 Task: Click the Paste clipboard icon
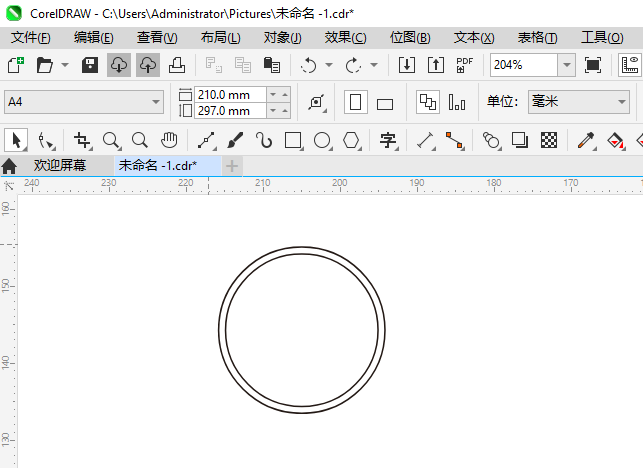[x=271, y=65]
